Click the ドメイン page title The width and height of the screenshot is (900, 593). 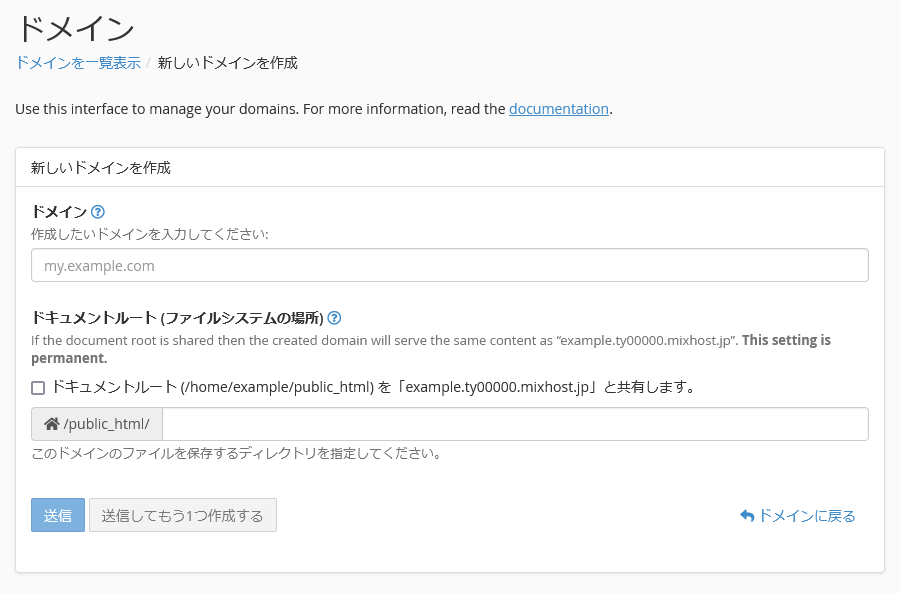[x=75, y=28]
